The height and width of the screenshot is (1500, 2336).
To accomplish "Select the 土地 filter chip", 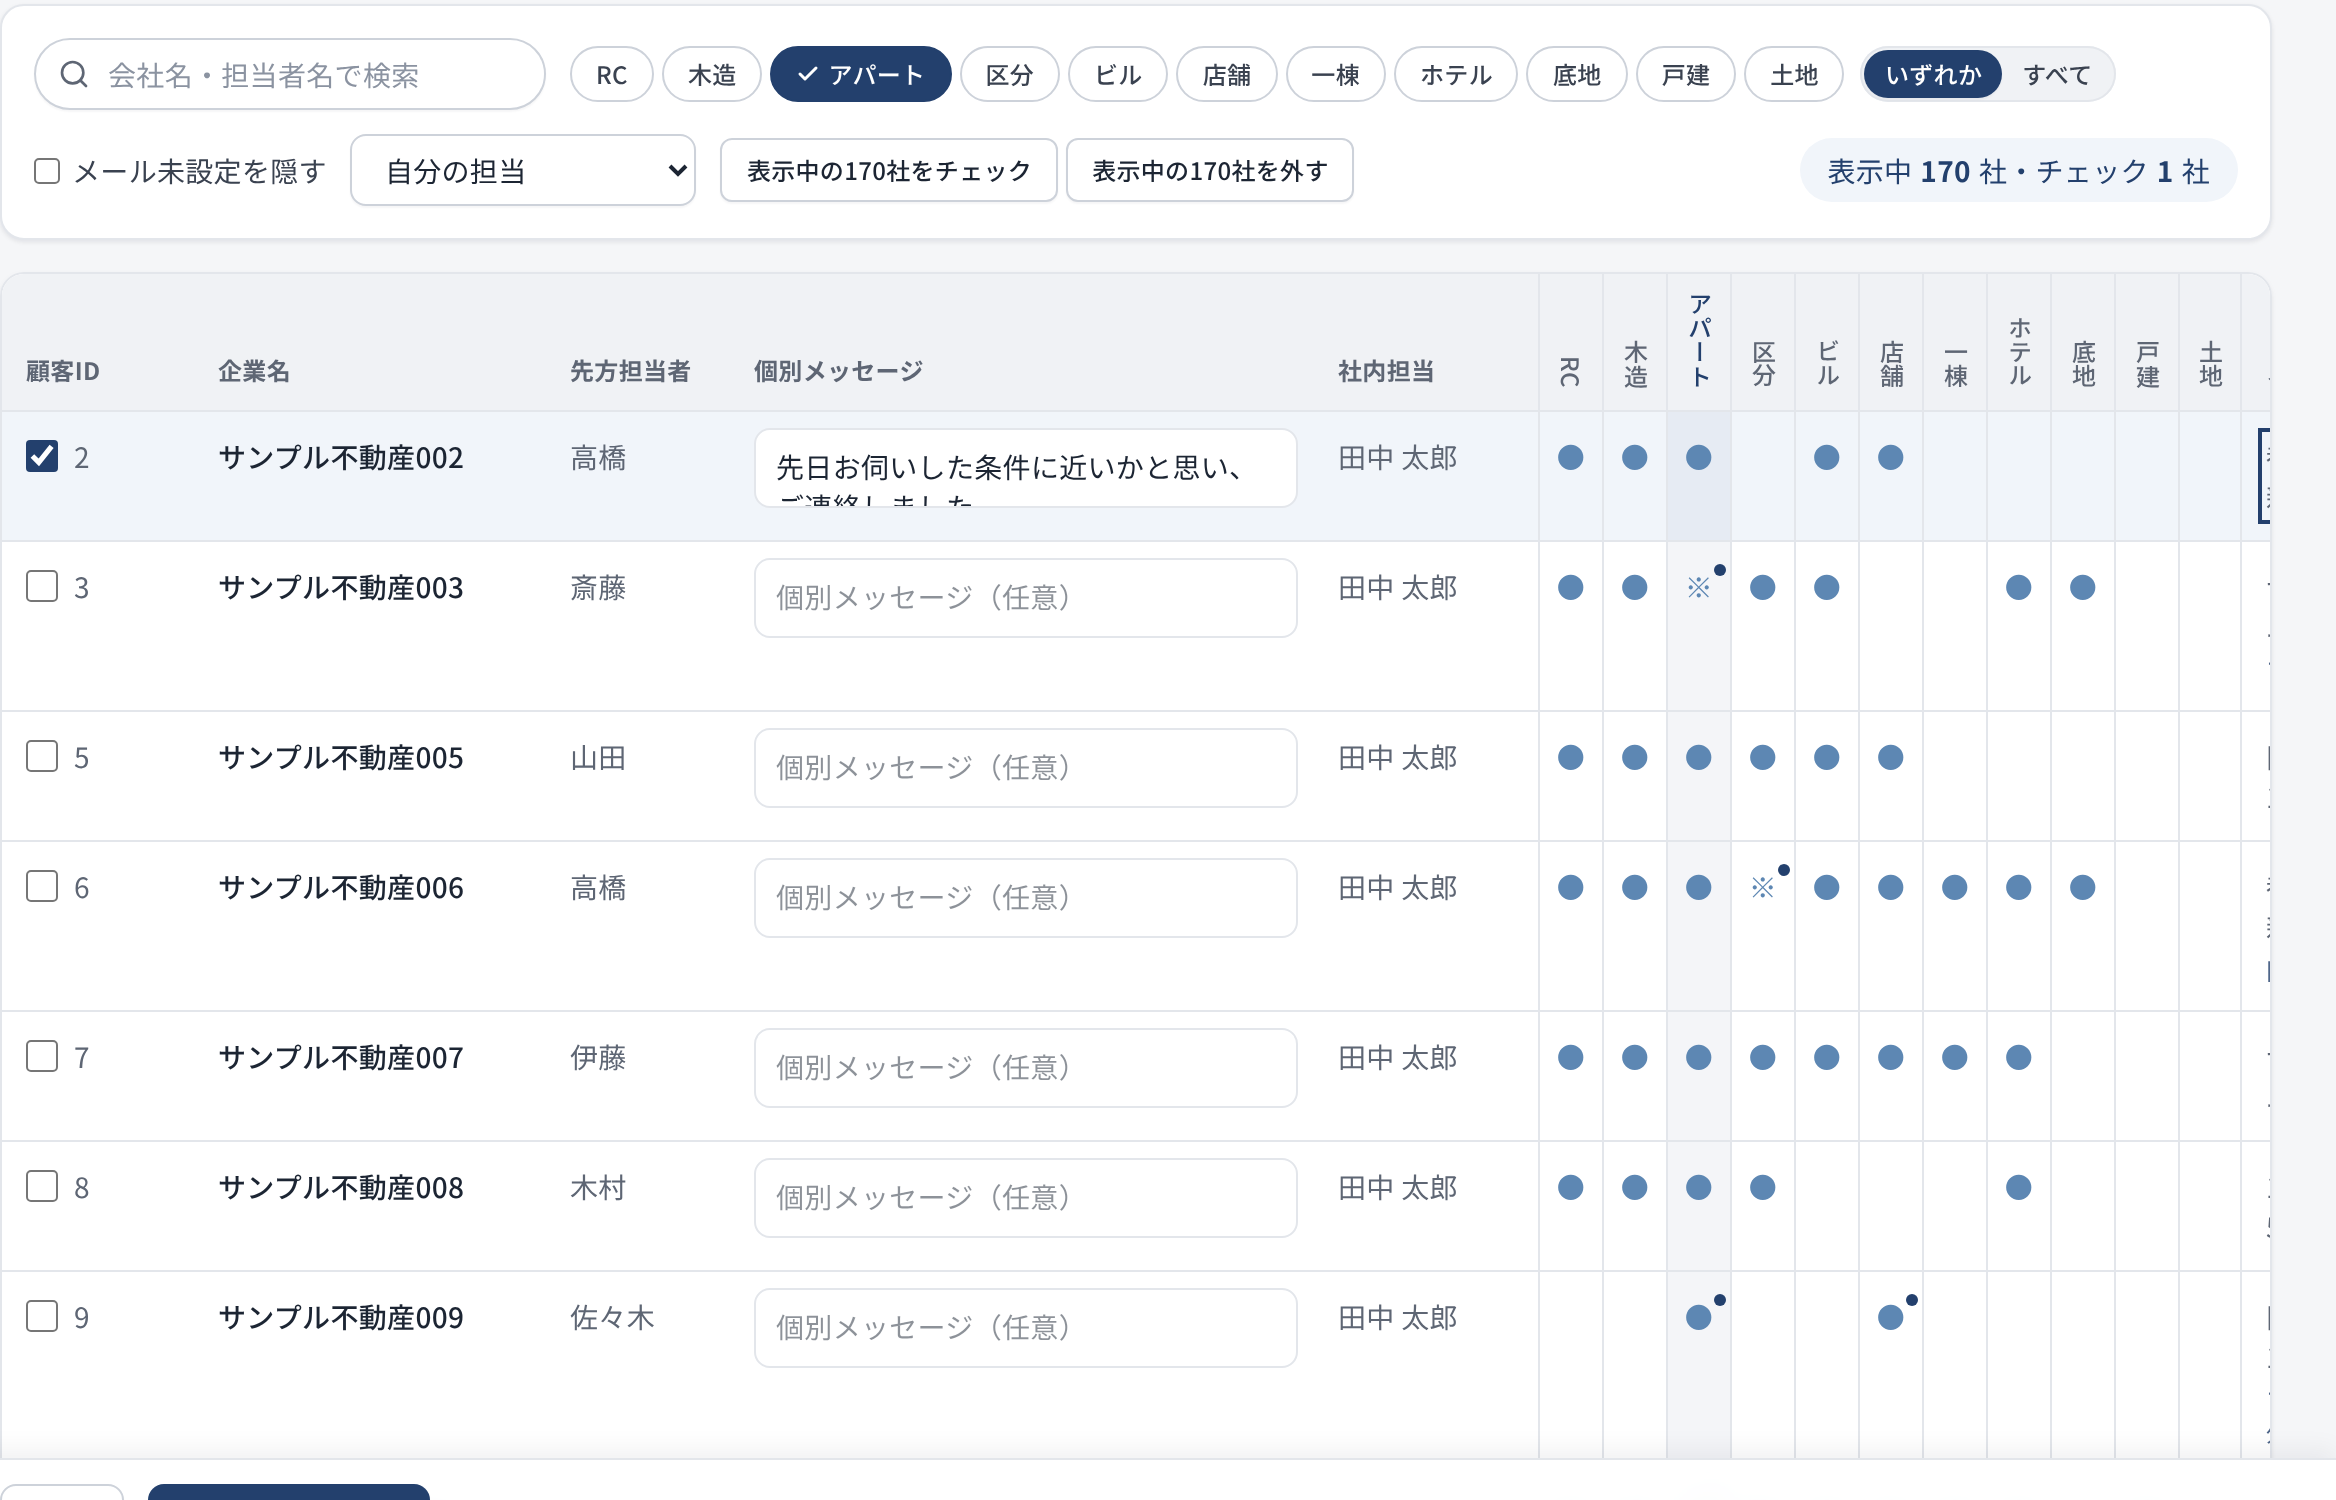I will [1794, 75].
